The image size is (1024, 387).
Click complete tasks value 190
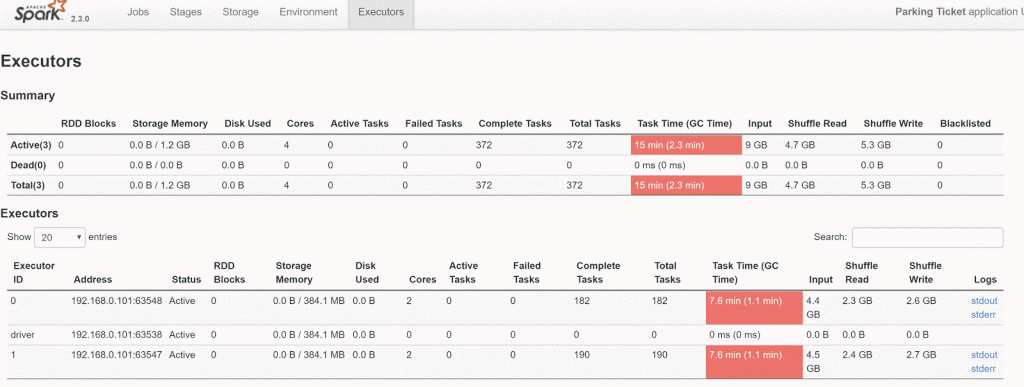583,355
